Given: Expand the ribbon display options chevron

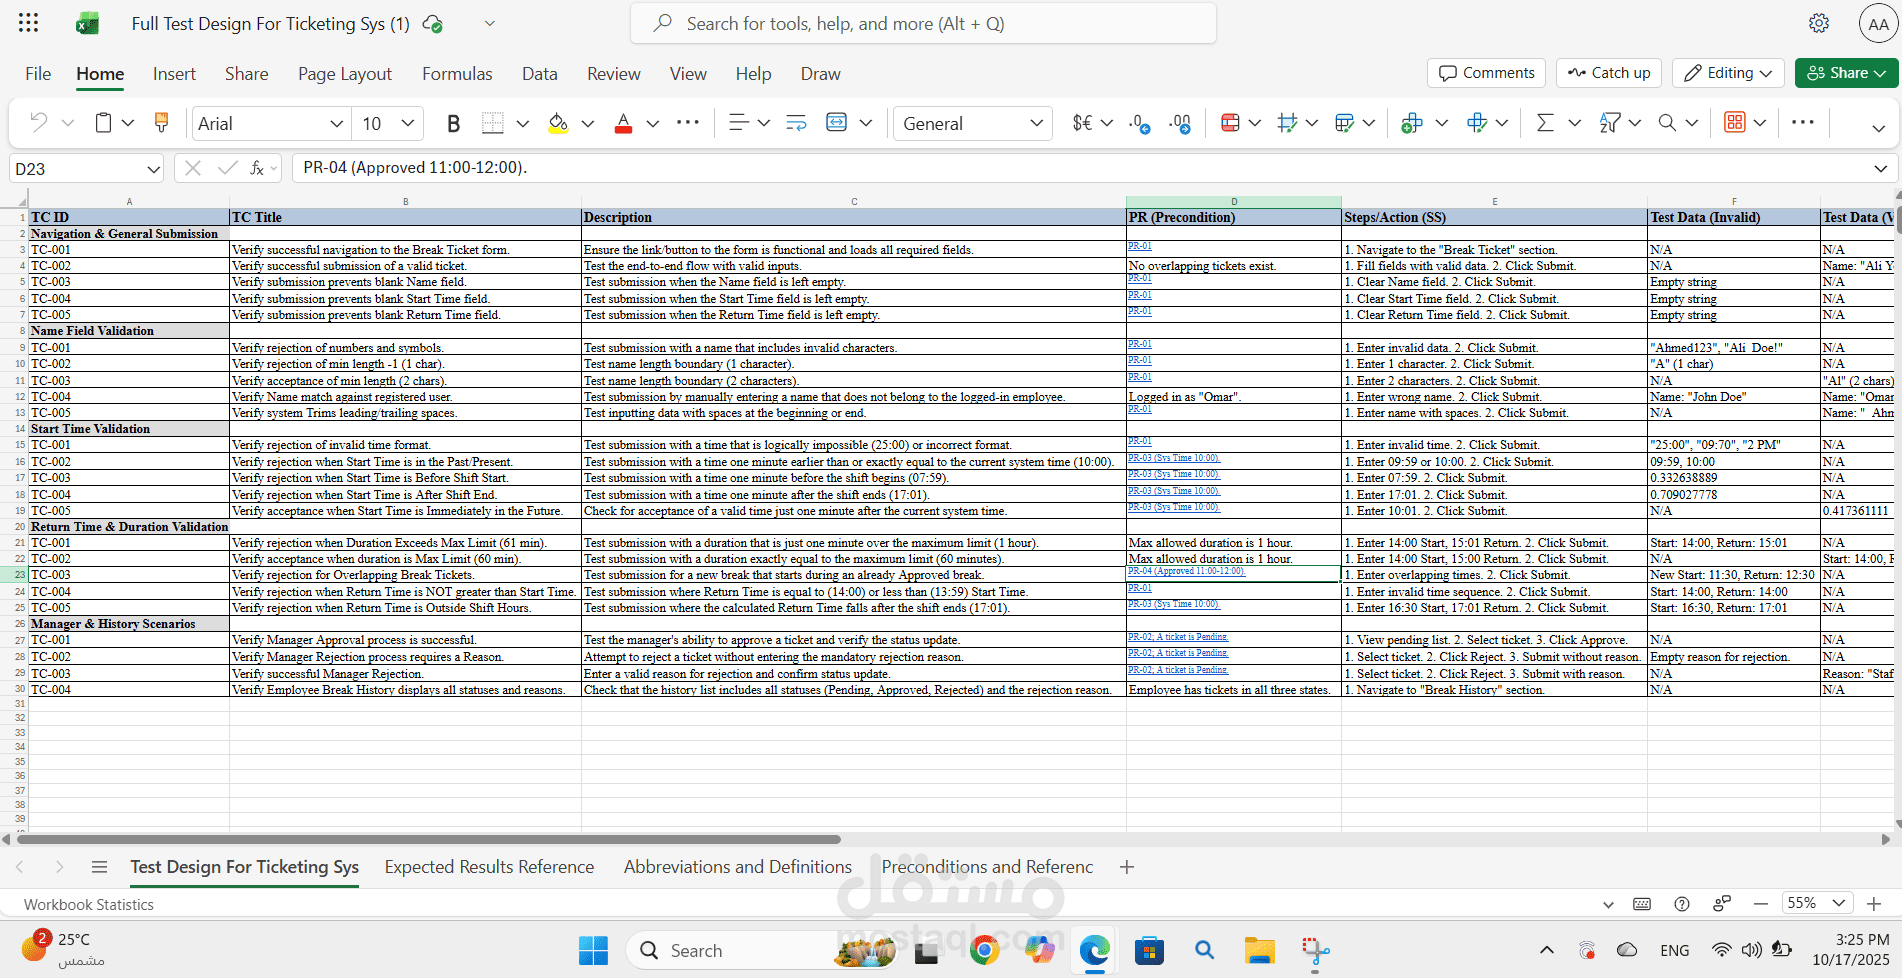Looking at the screenshot, I should (1878, 127).
